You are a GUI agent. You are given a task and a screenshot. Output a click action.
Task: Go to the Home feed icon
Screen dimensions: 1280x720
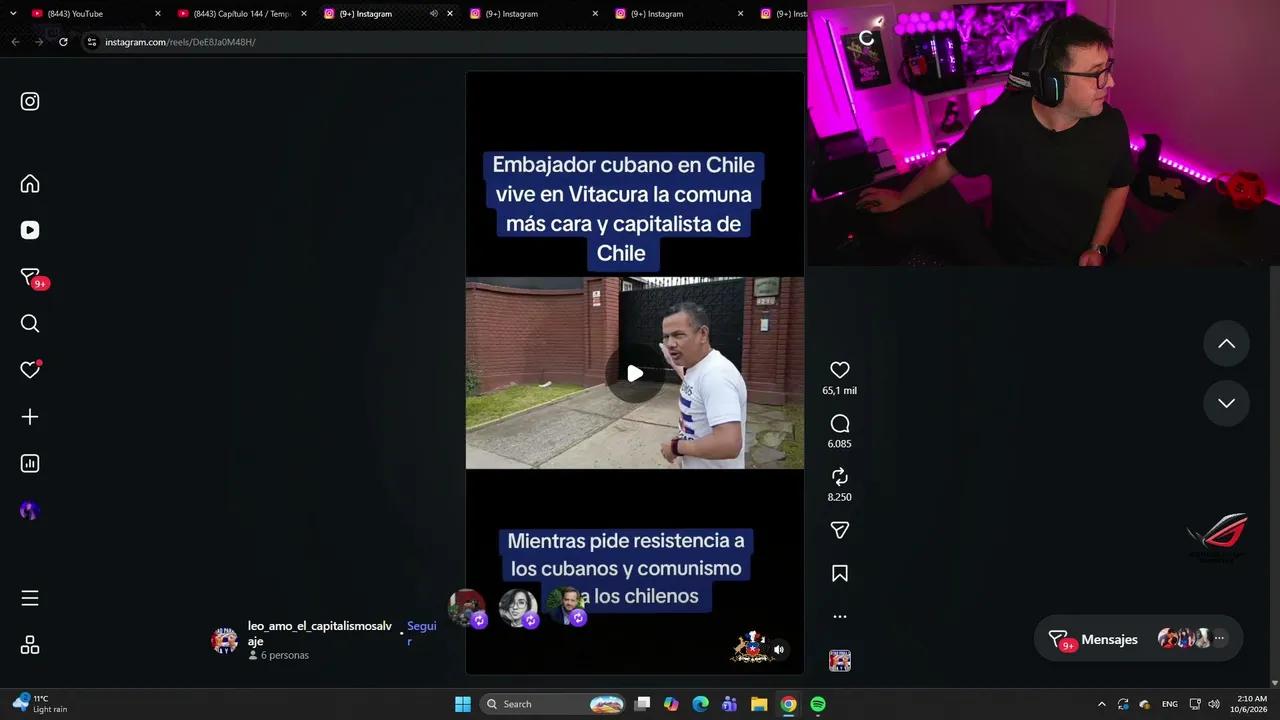(x=30, y=184)
